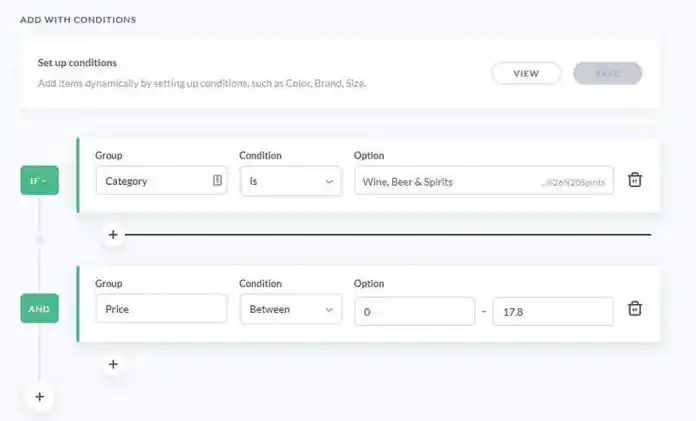Add a new condition group with bottom-left plus
This screenshot has height=421, width=696.
coord(40,397)
